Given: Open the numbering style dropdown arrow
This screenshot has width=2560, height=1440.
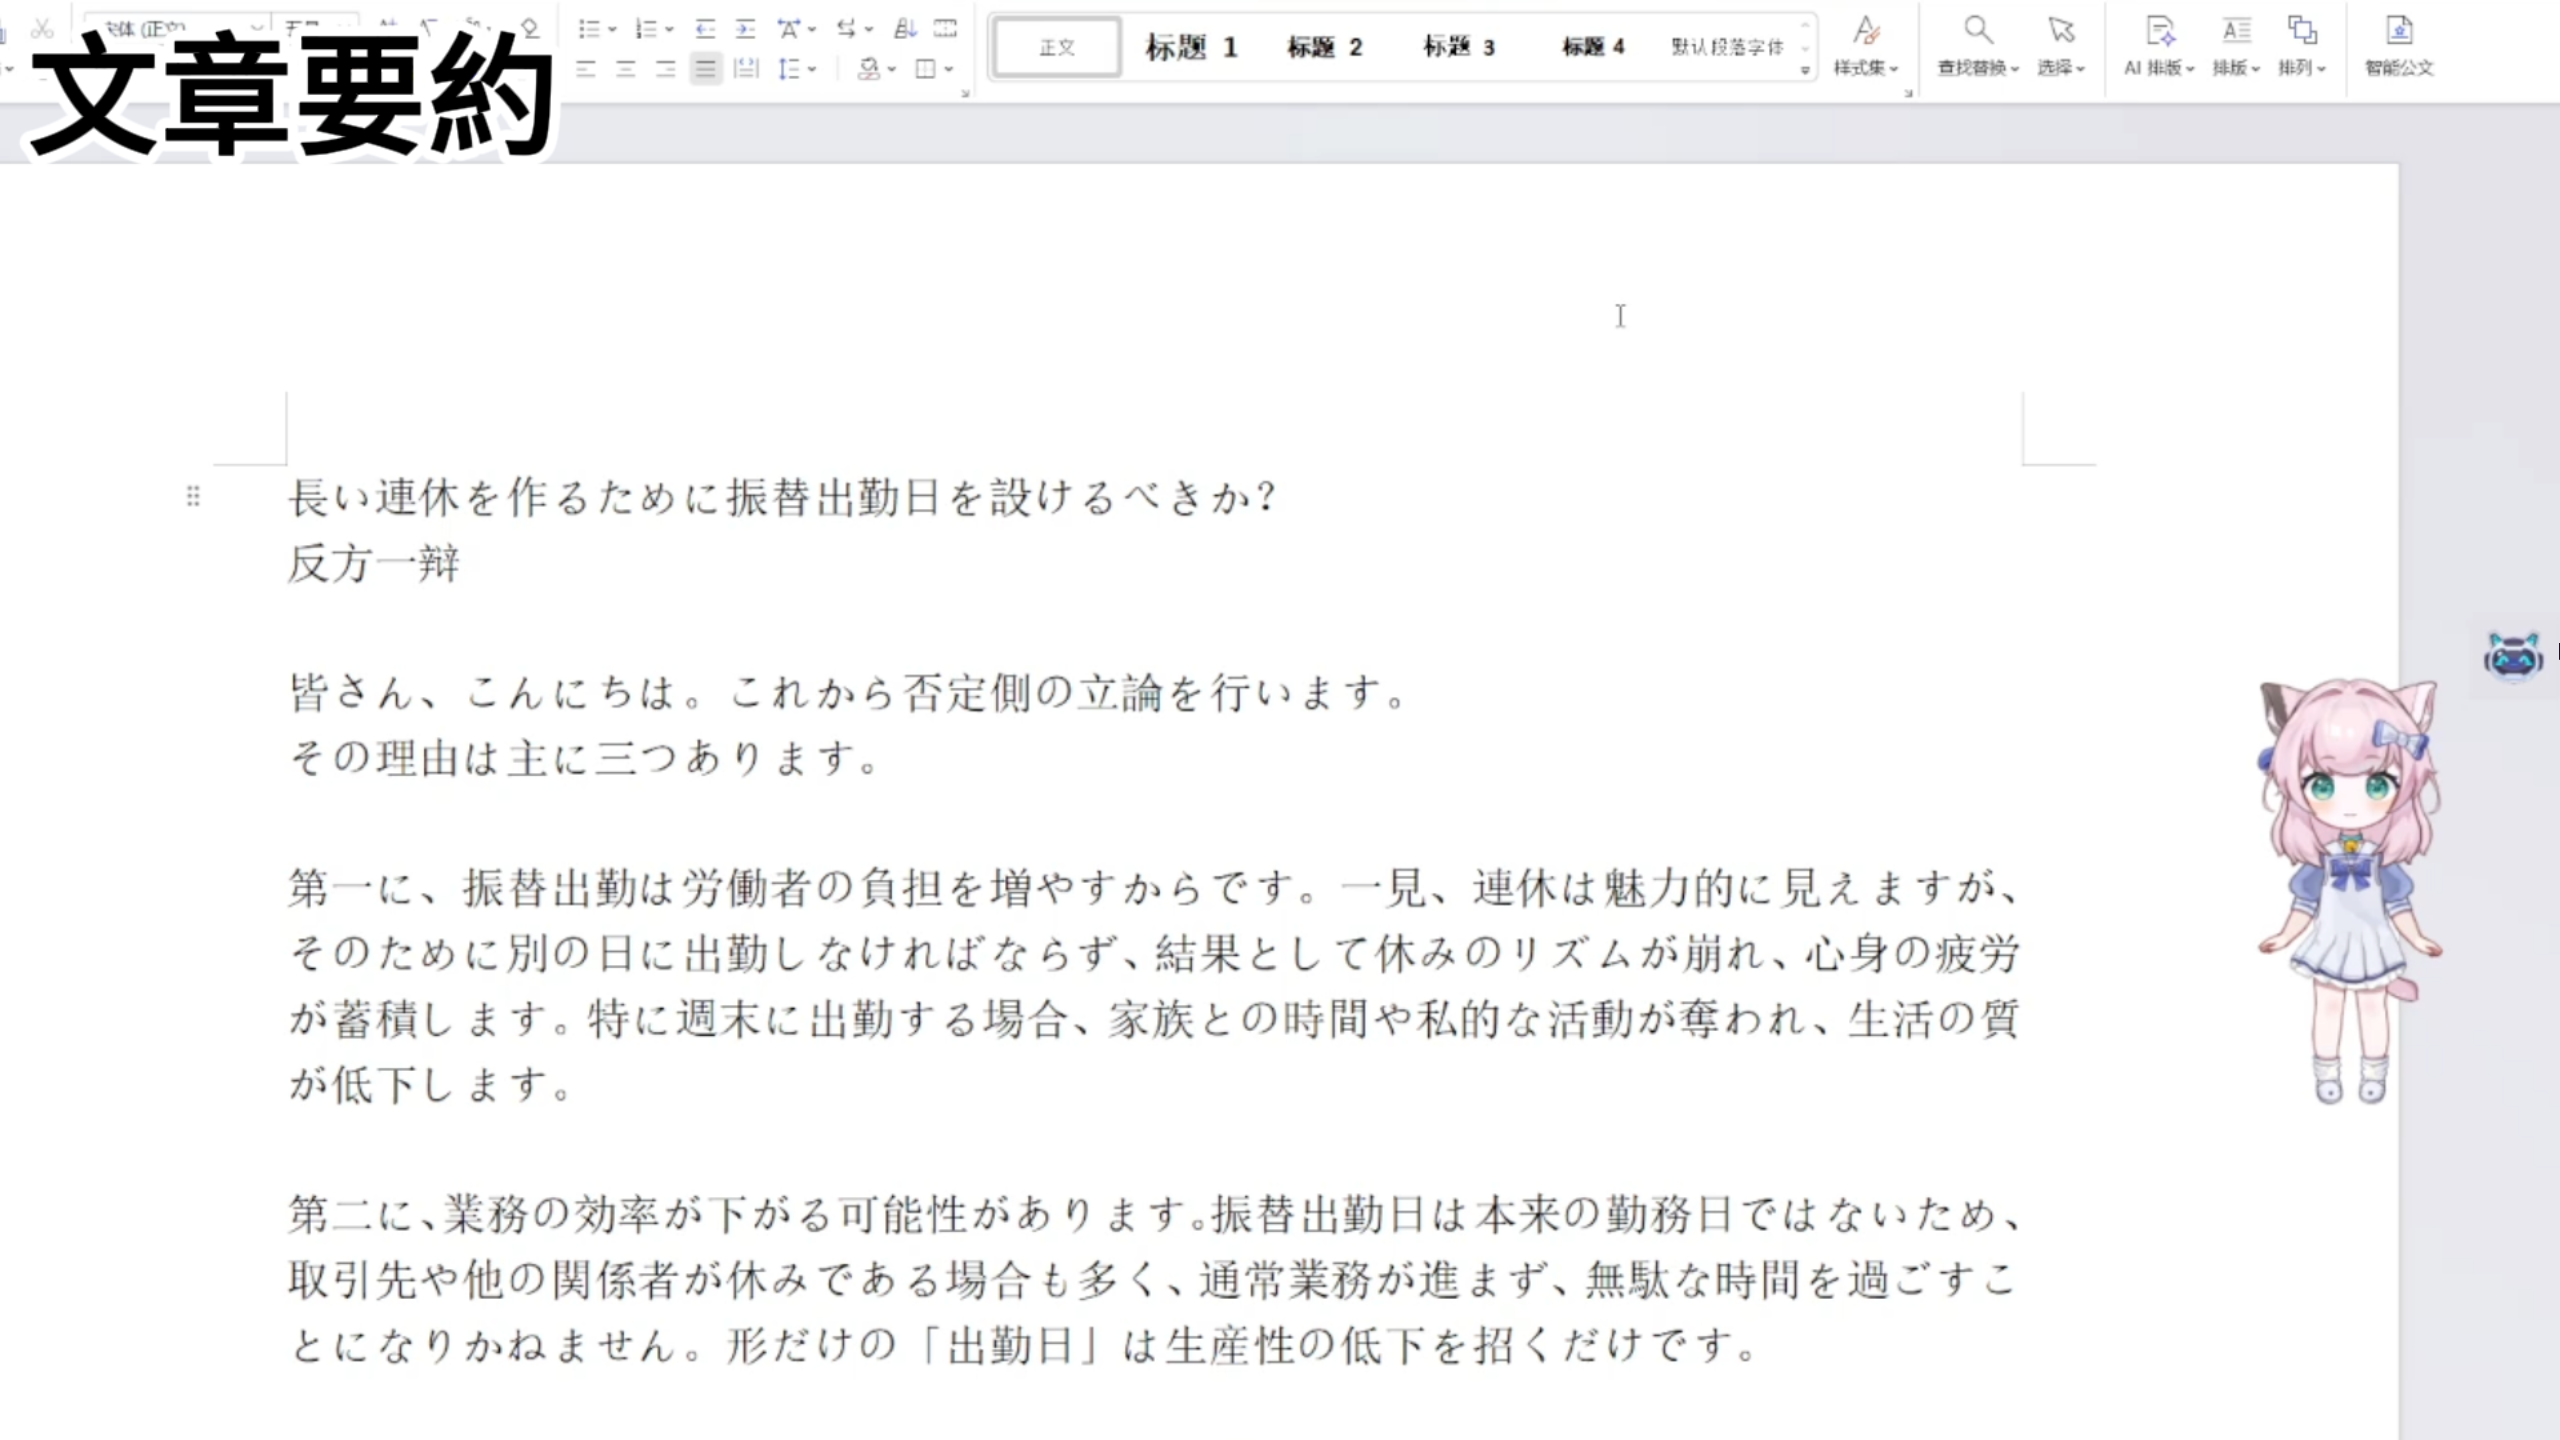Looking at the screenshot, I should (x=669, y=30).
